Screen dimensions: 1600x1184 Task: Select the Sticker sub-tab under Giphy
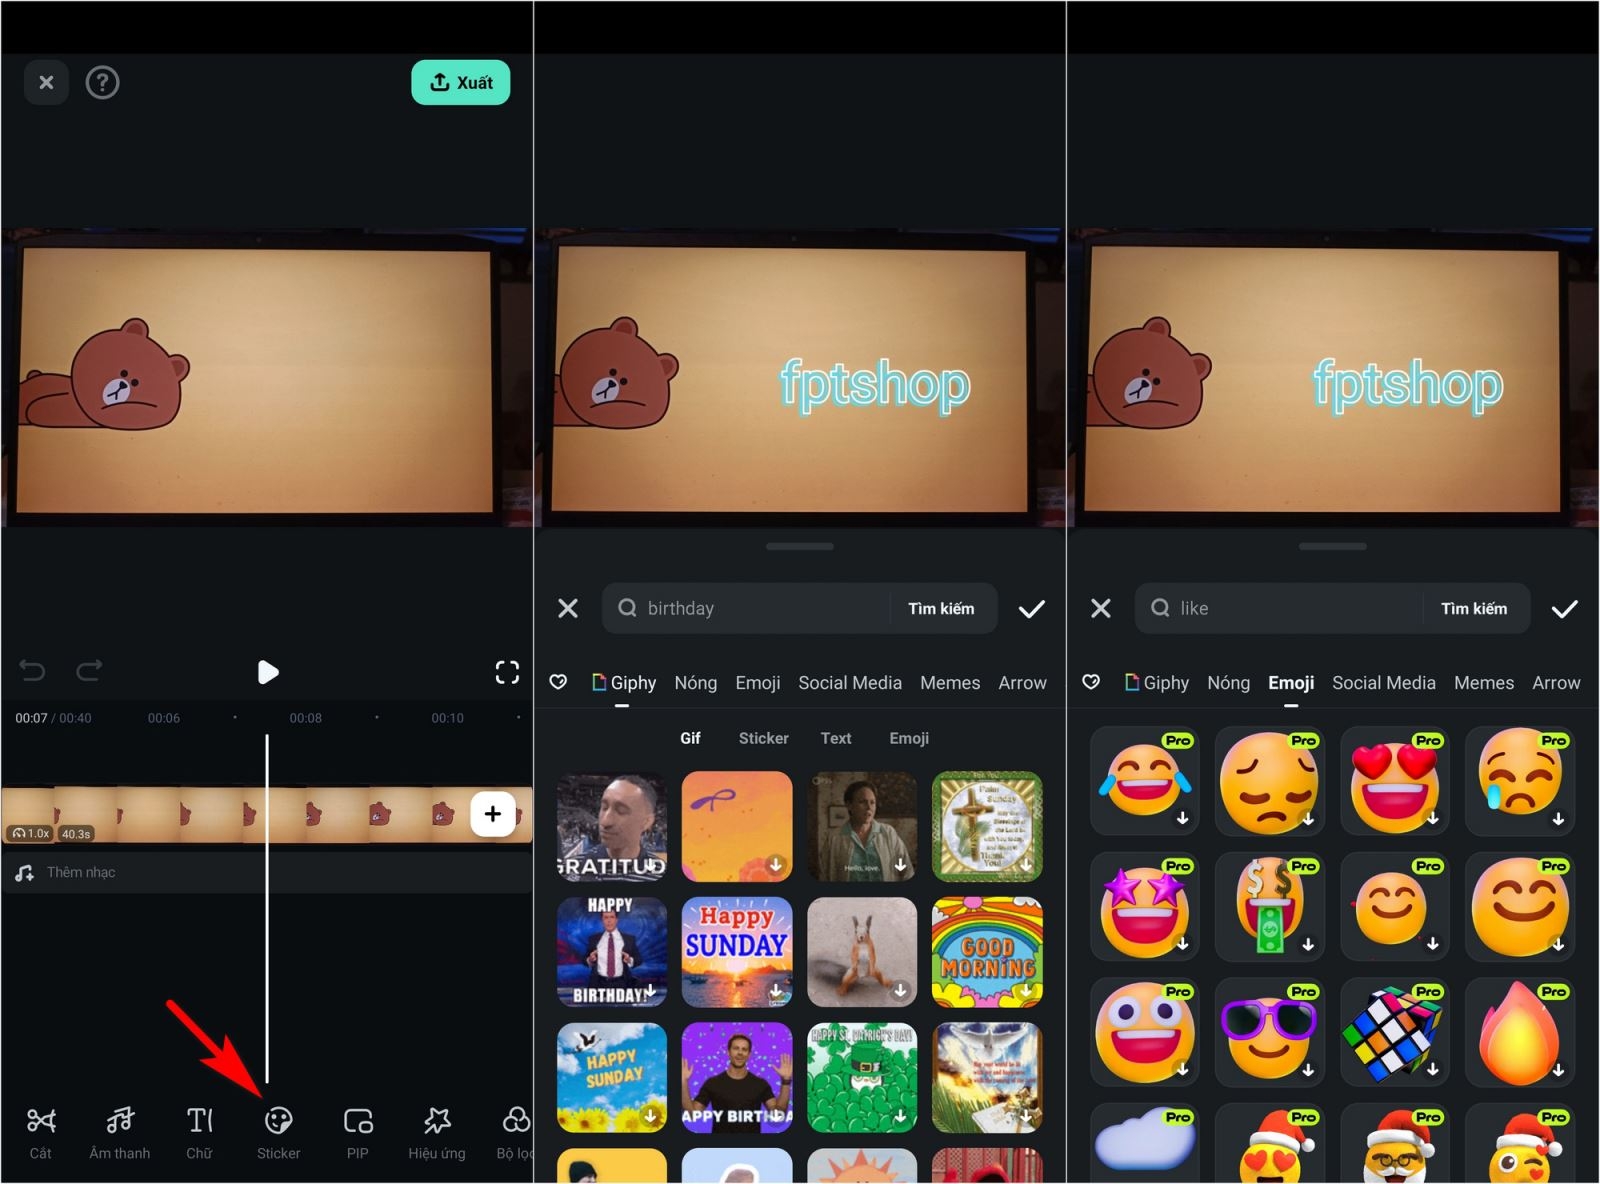763,738
